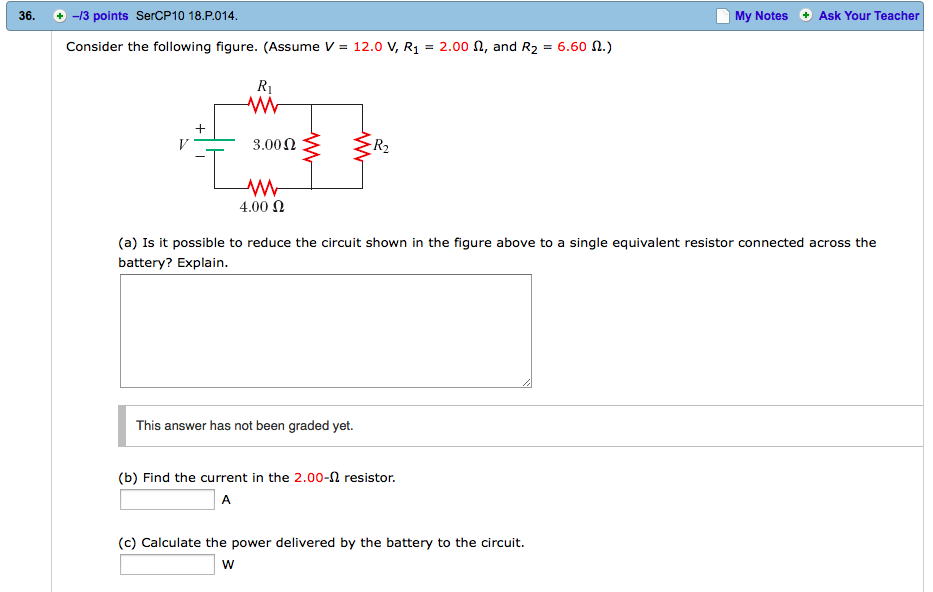Click the R2 resistor symbol in the figure
Image resolution: width=933 pixels, height=592 pixels.
(x=361, y=144)
